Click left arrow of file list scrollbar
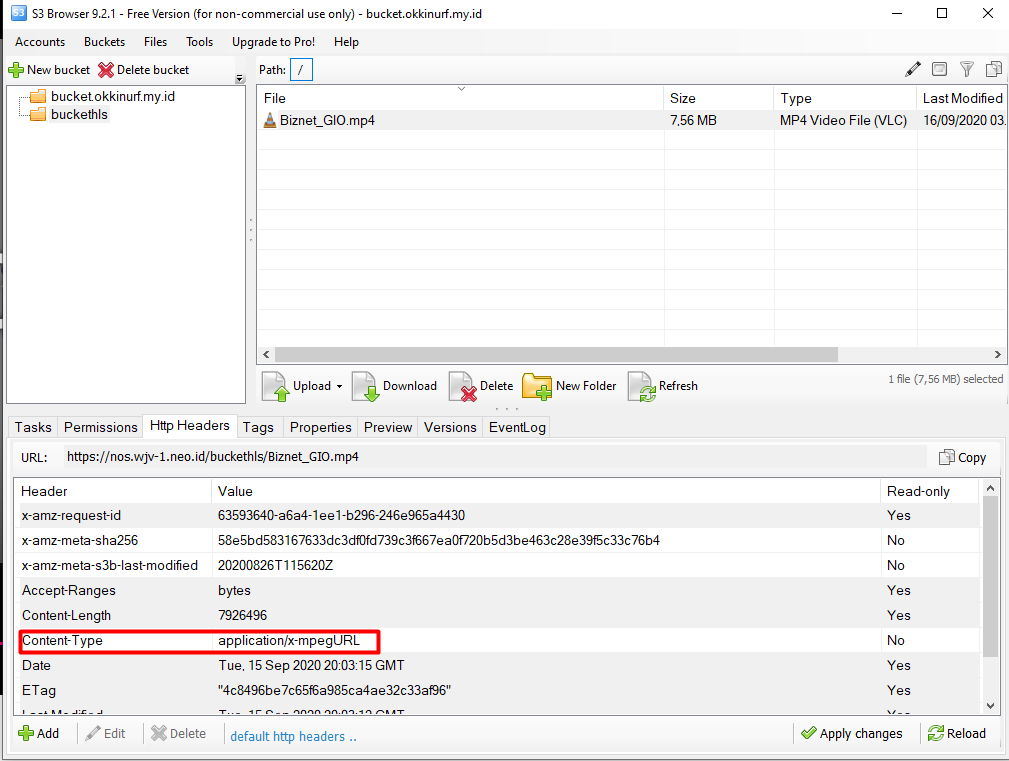The image size is (1009, 761). pyautogui.click(x=266, y=354)
